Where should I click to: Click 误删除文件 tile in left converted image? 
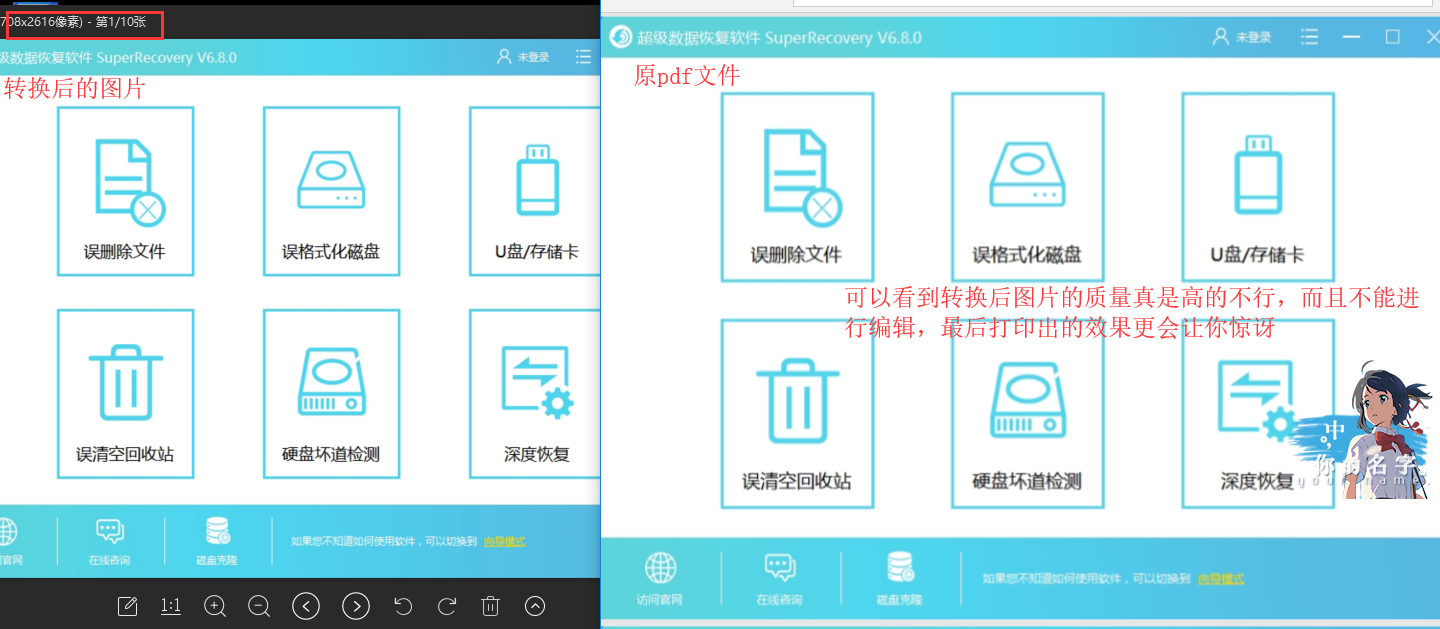coord(125,191)
